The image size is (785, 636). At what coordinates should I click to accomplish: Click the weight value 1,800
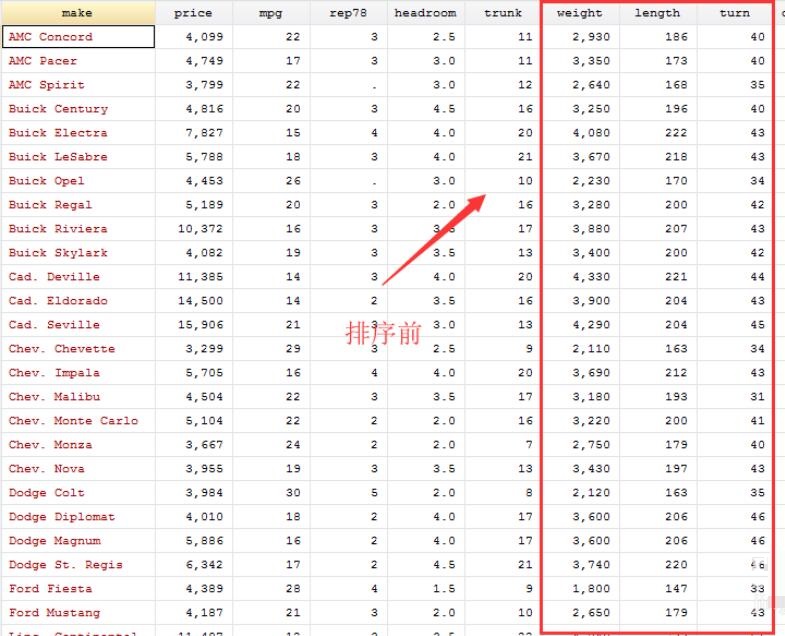point(580,589)
